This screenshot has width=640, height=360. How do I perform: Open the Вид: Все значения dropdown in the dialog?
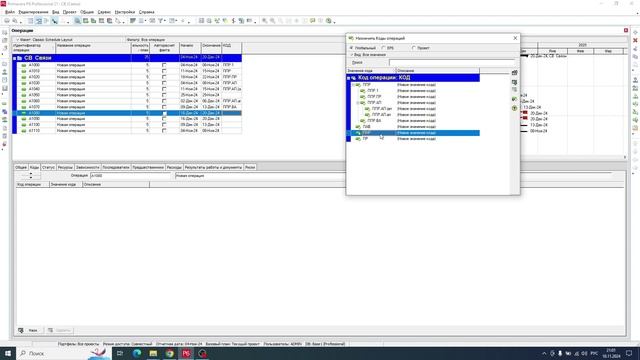pos(368,54)
